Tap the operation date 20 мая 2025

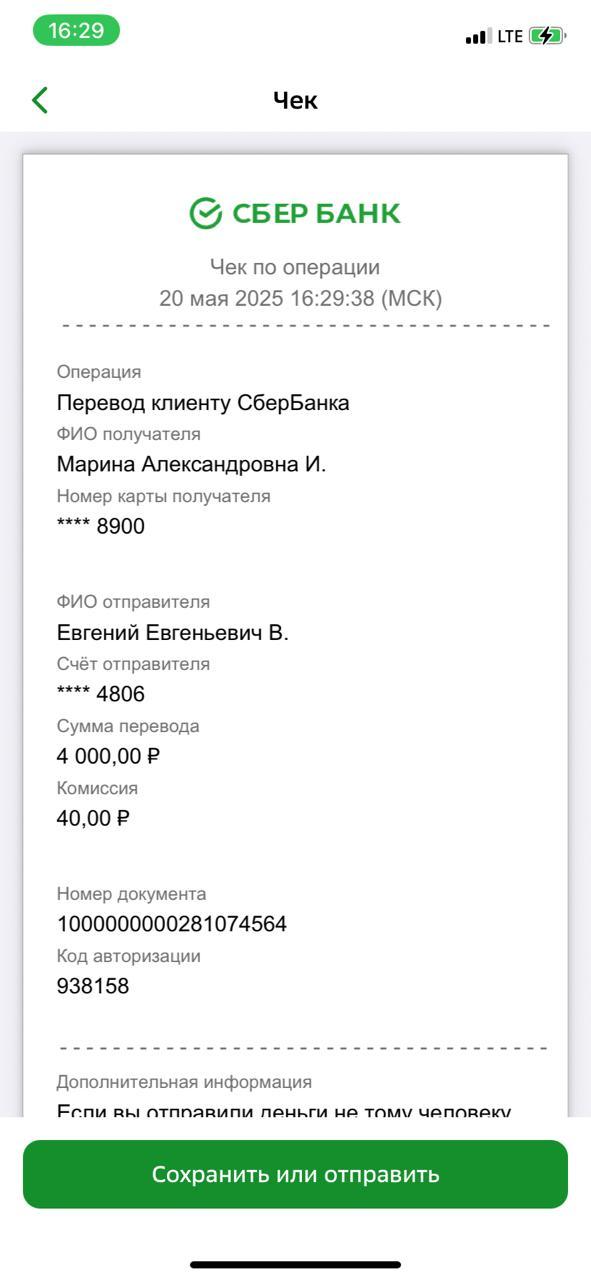[220, 298]
